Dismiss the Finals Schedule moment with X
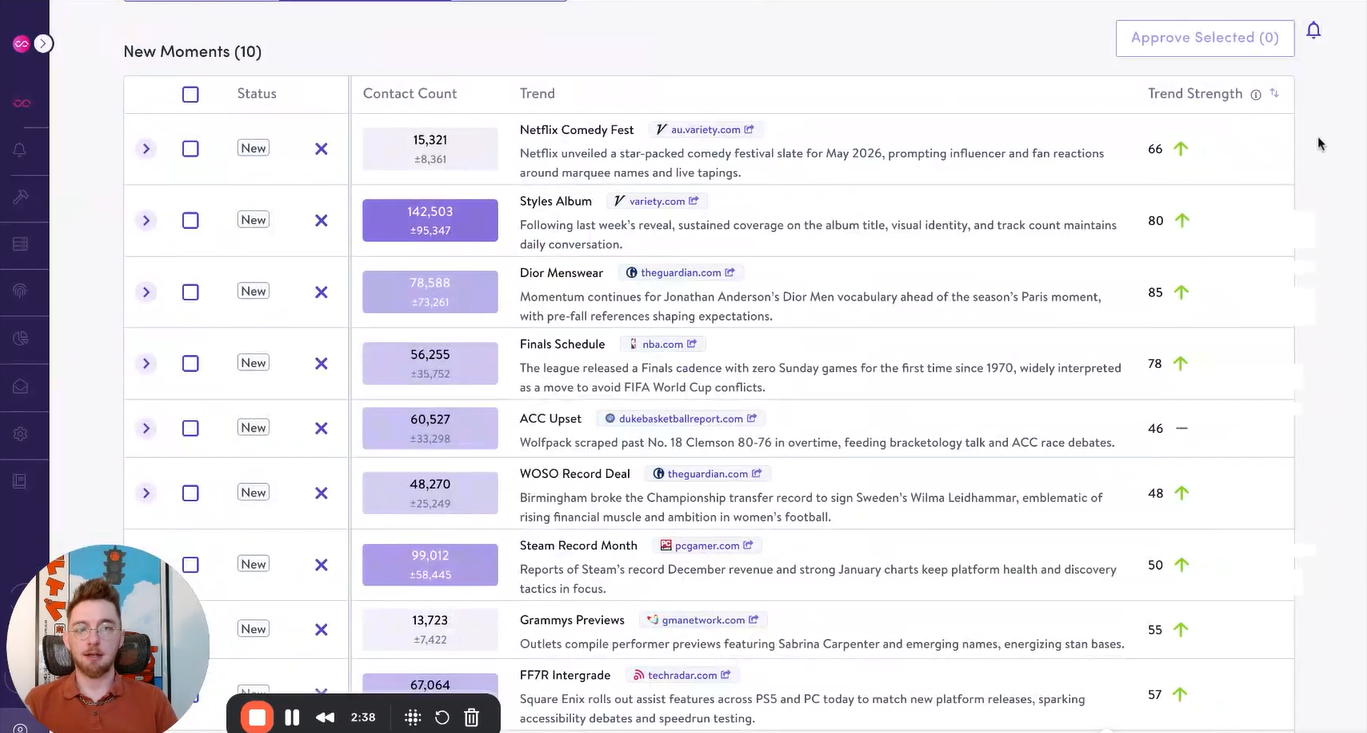 coord(321,364)
